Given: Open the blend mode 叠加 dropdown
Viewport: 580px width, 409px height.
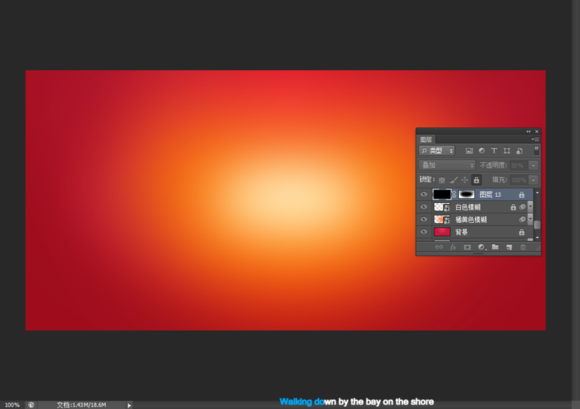Looking at the screenshot, I should [x=447, y=165].
